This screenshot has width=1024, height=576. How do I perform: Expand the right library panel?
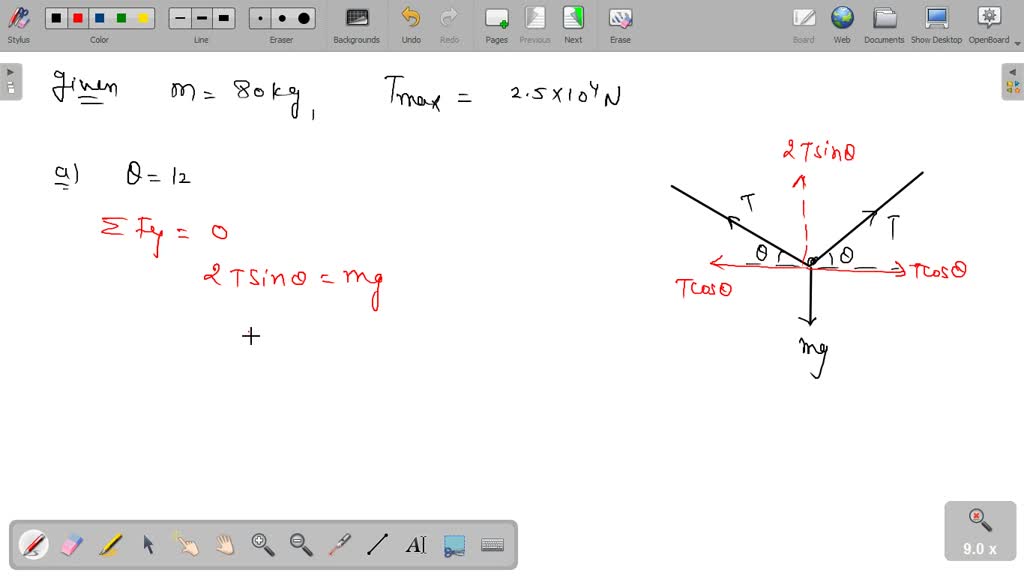pyautogui.click(x=1013, y=82)
